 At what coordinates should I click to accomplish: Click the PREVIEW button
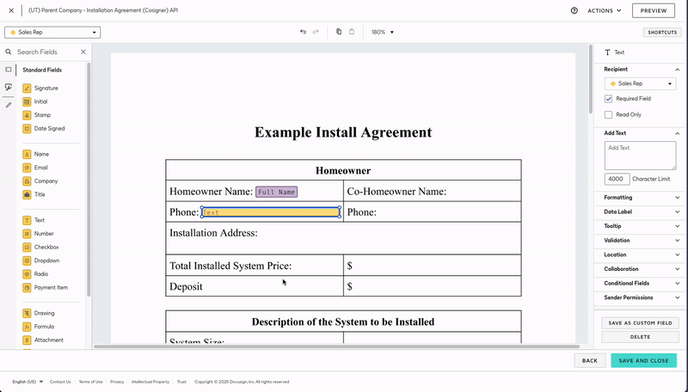[653, 11]
